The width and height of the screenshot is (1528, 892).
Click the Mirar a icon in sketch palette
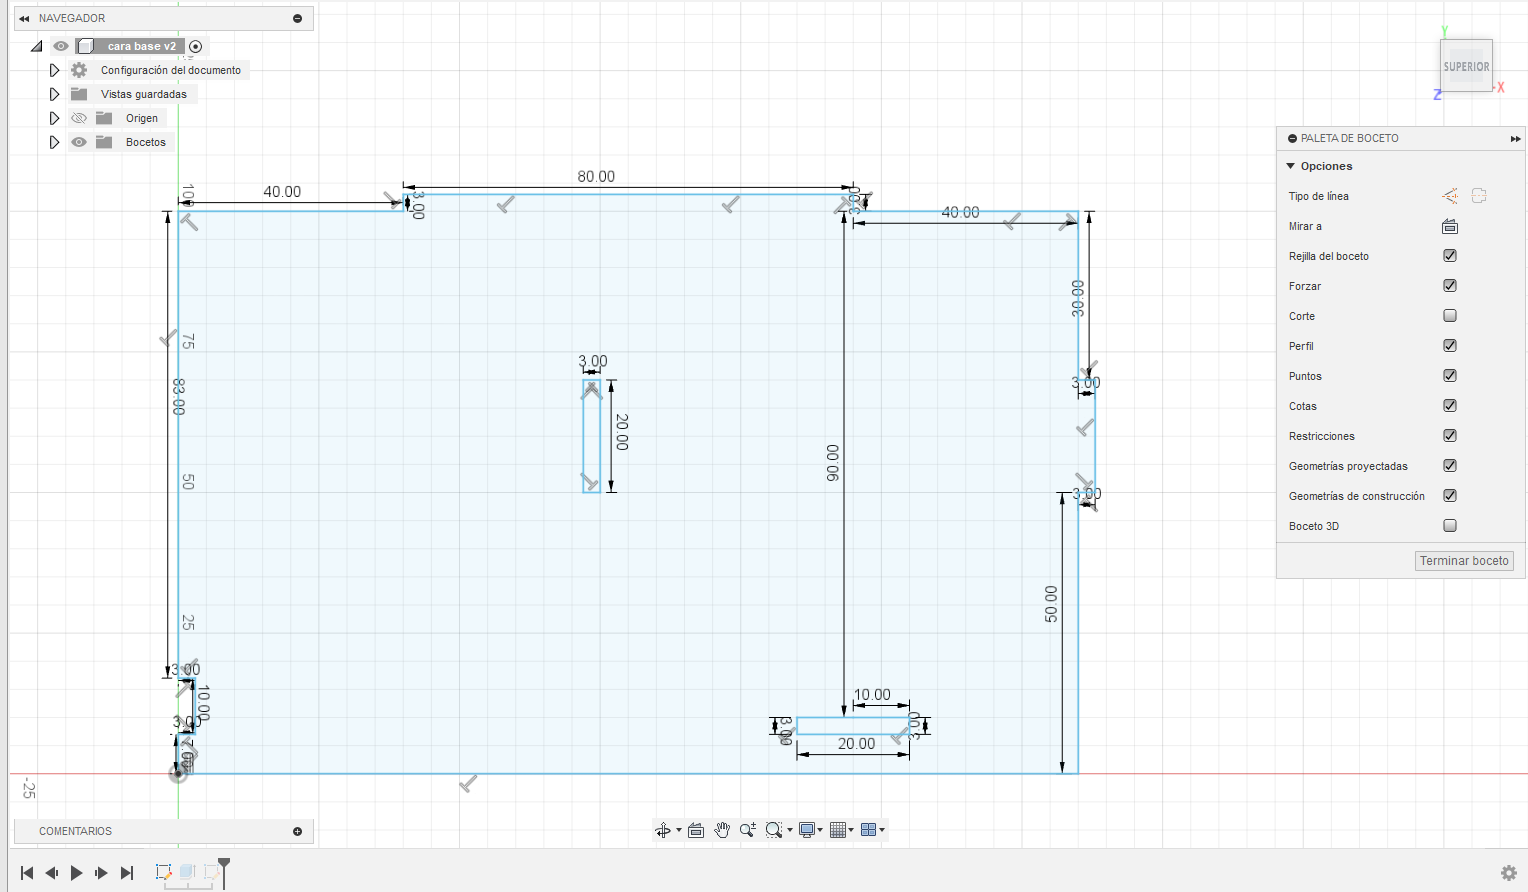[x=1450, y=226]
